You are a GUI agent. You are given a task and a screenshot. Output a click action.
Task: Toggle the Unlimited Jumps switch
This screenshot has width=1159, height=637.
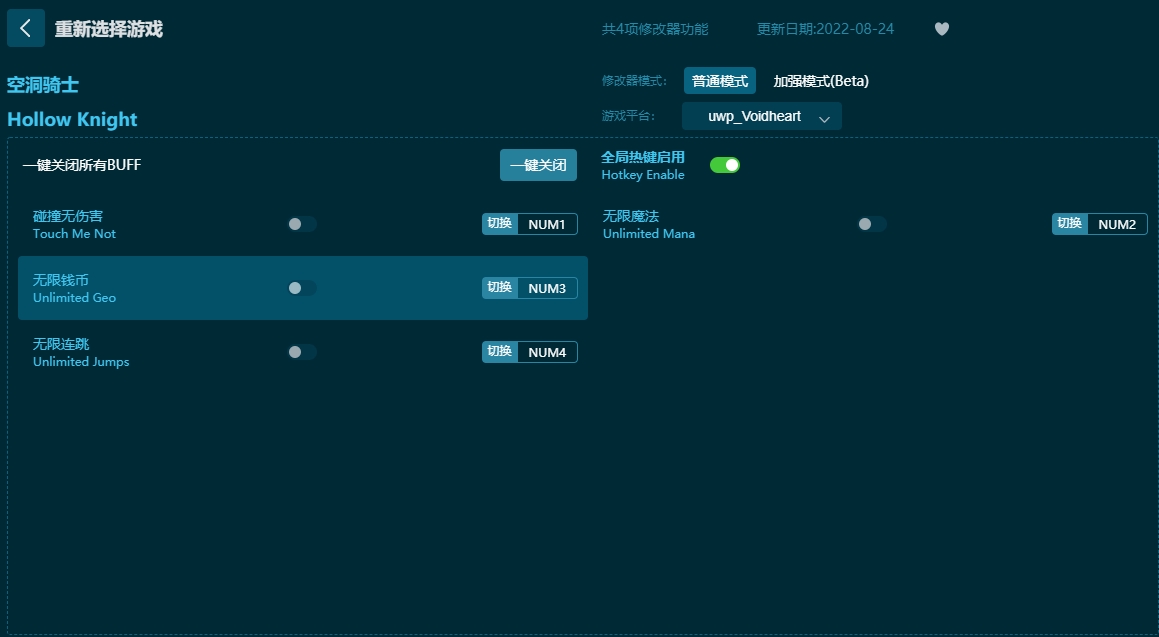click(302, 352)
